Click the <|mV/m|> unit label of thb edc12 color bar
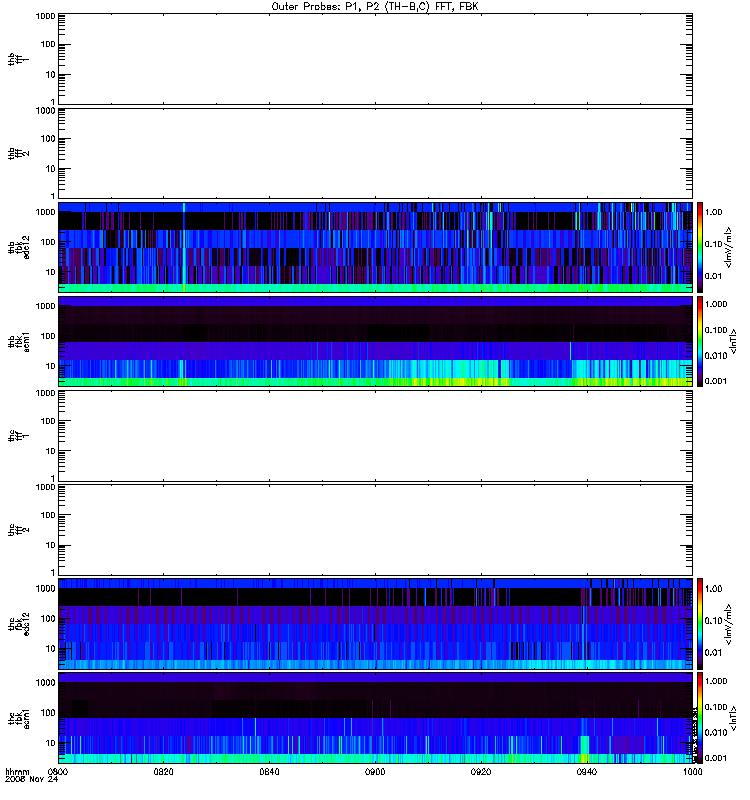 [x=729, y=247]
